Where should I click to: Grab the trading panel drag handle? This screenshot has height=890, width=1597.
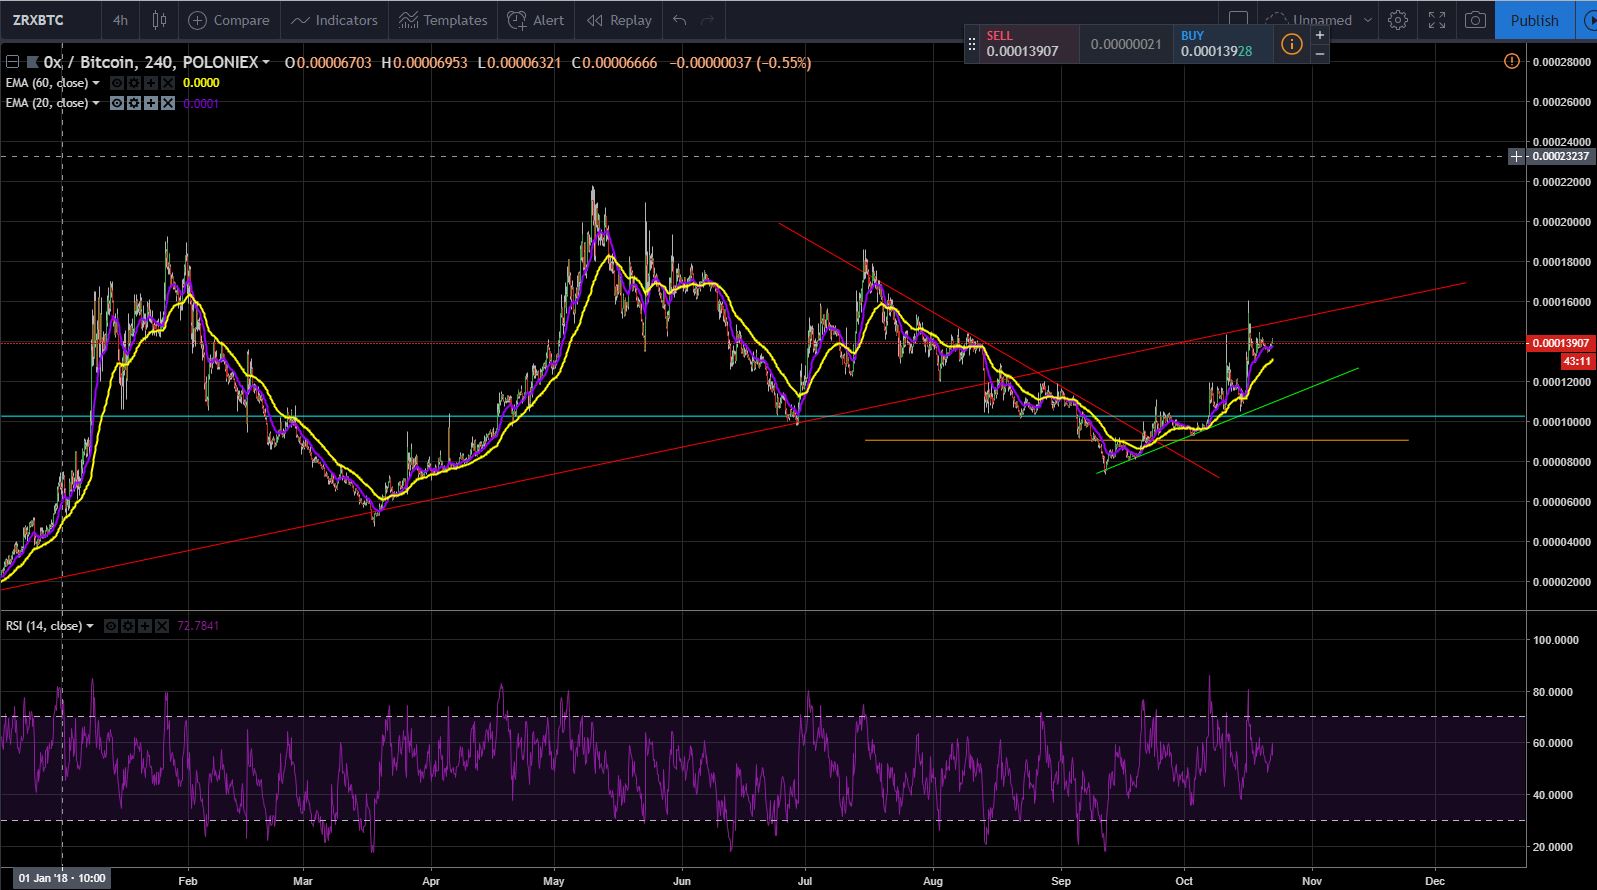point(971,44)
